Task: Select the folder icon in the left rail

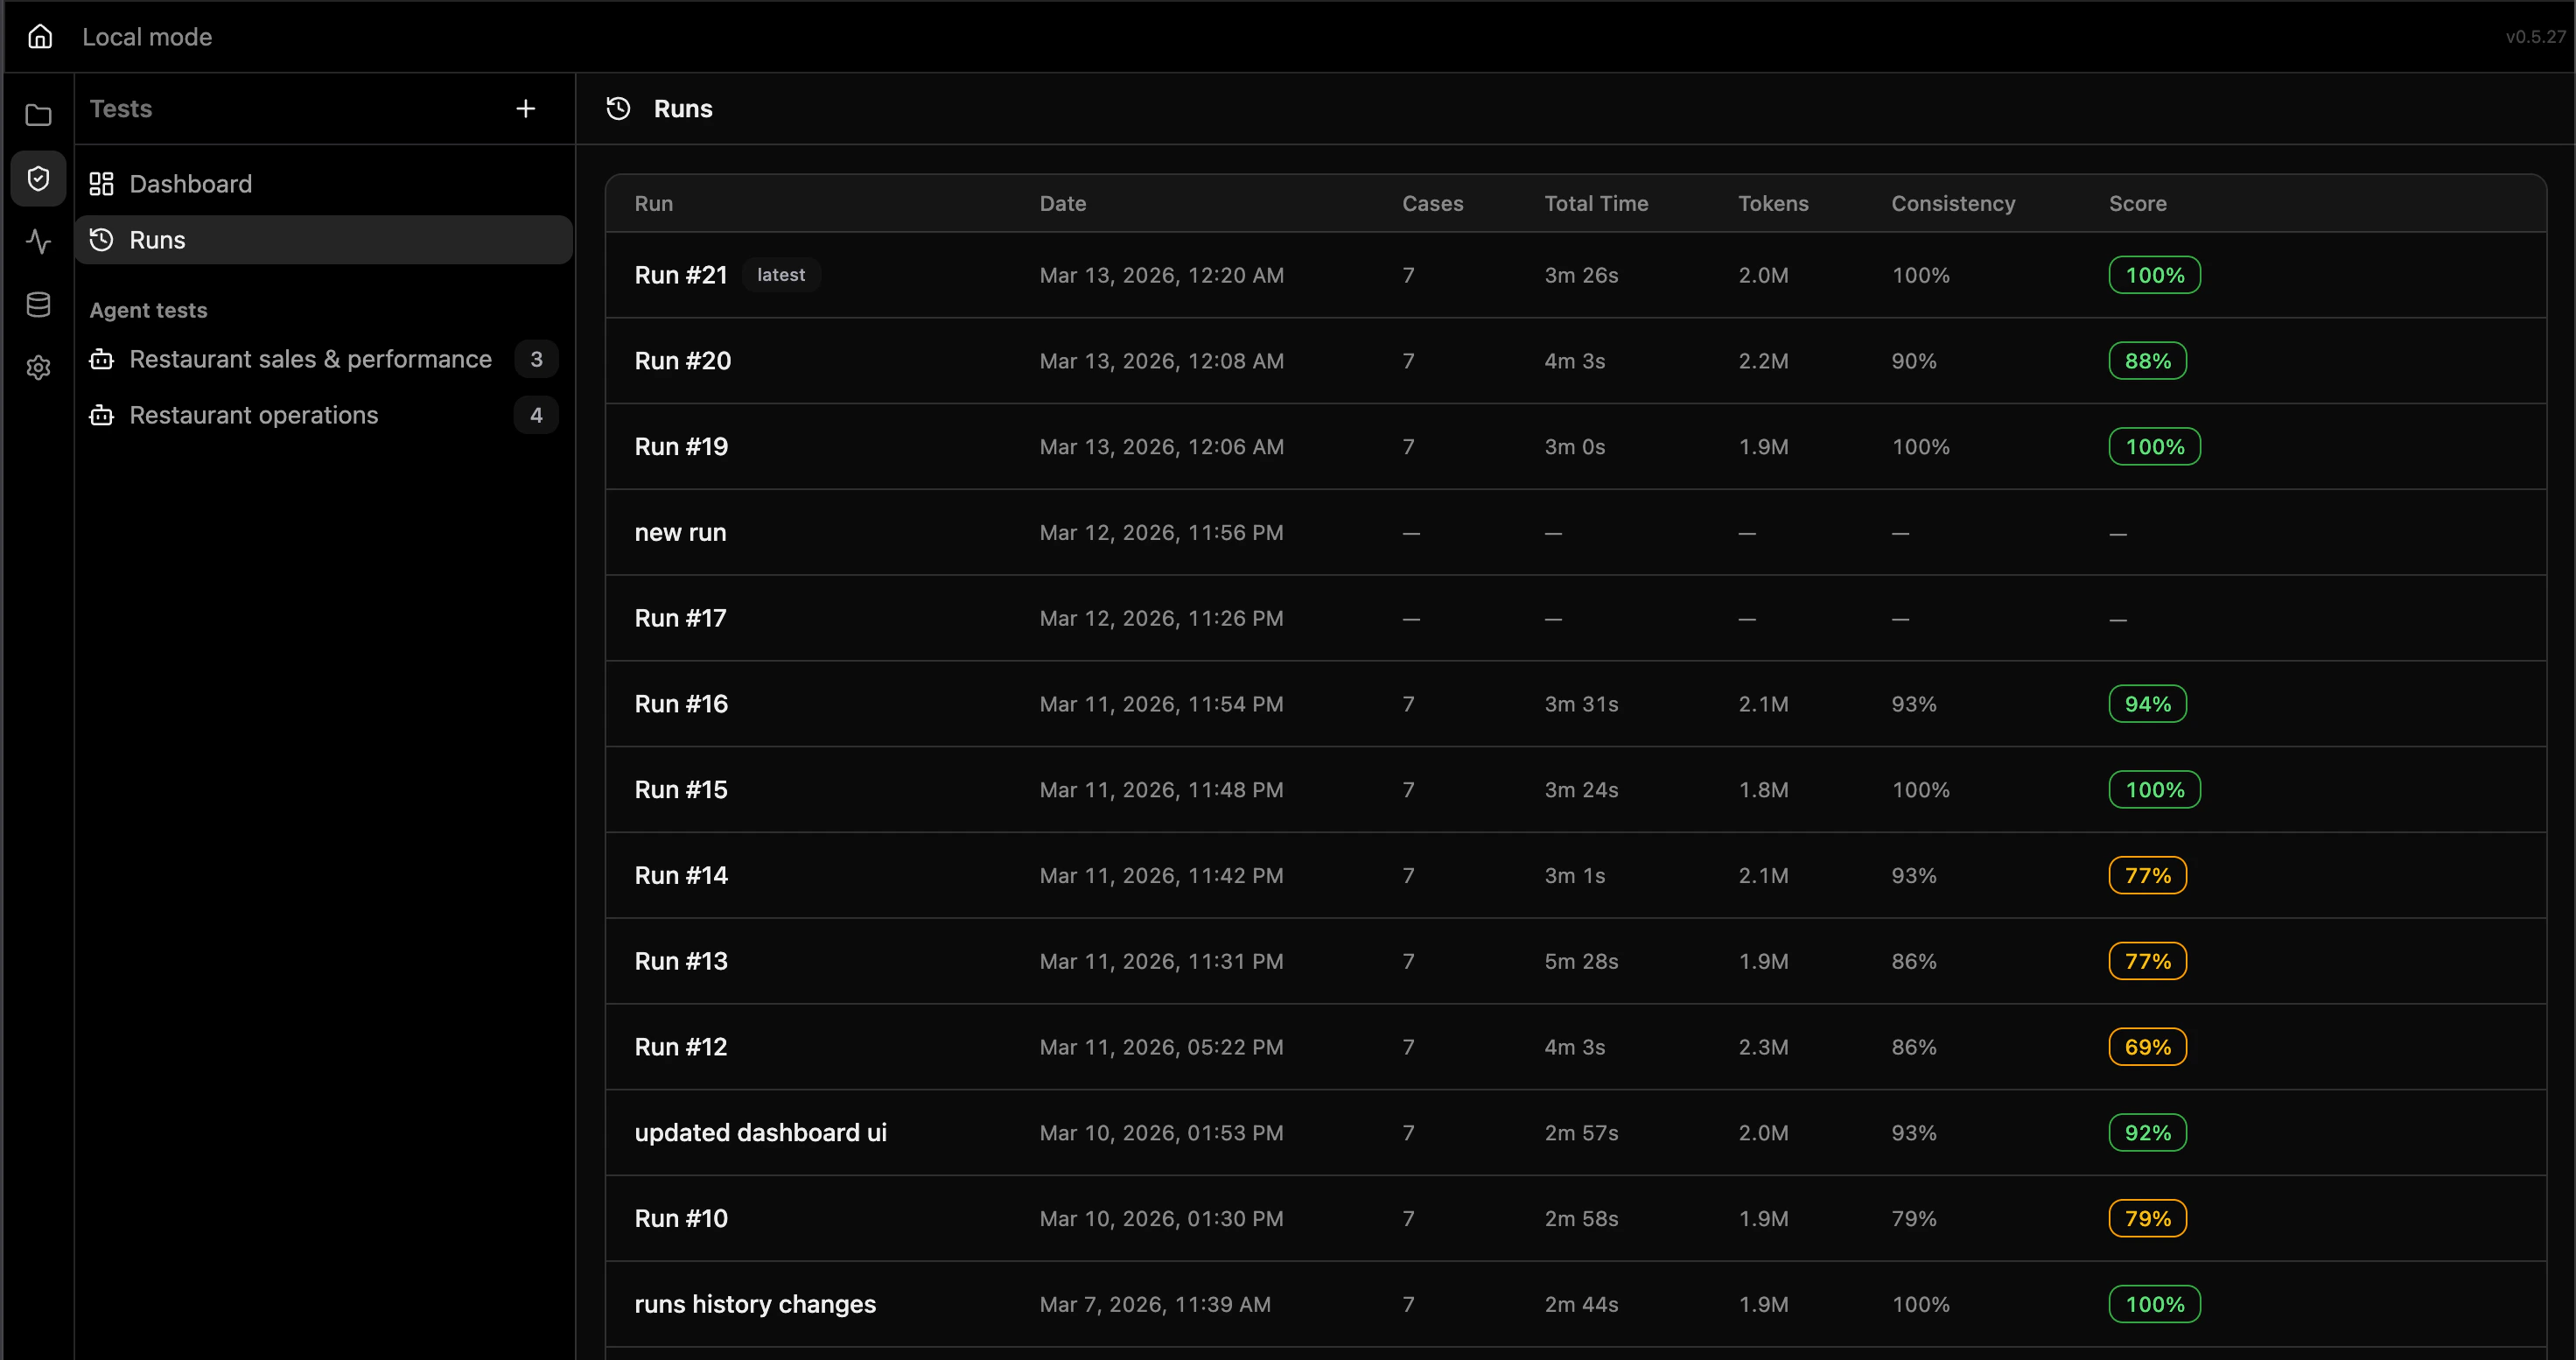Action: pyautogui.click(x=38, y=115)
